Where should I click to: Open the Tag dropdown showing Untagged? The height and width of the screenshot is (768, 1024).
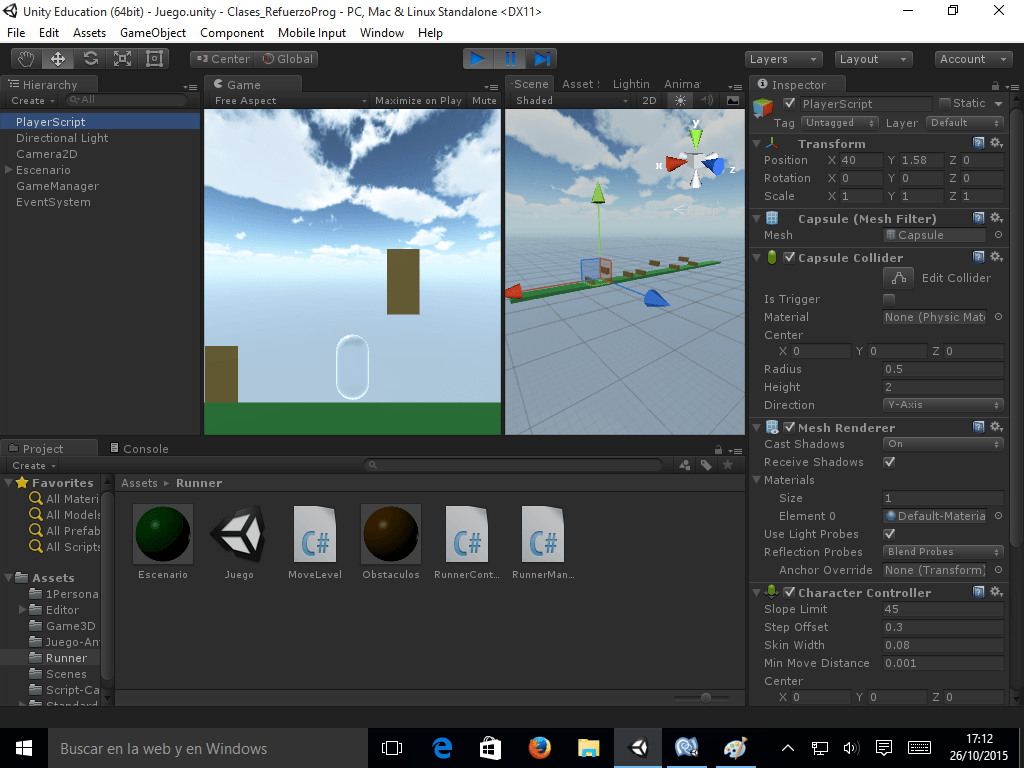(x=840, y=123)
